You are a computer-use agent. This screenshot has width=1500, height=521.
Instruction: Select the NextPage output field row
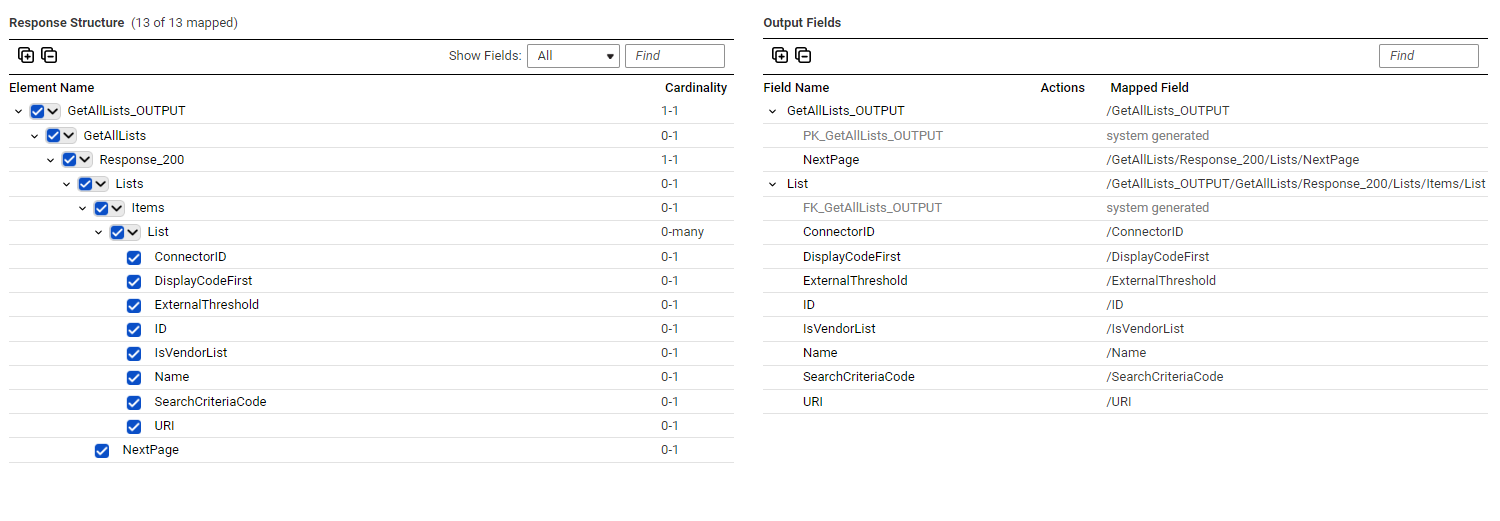tap(1125, 160)
